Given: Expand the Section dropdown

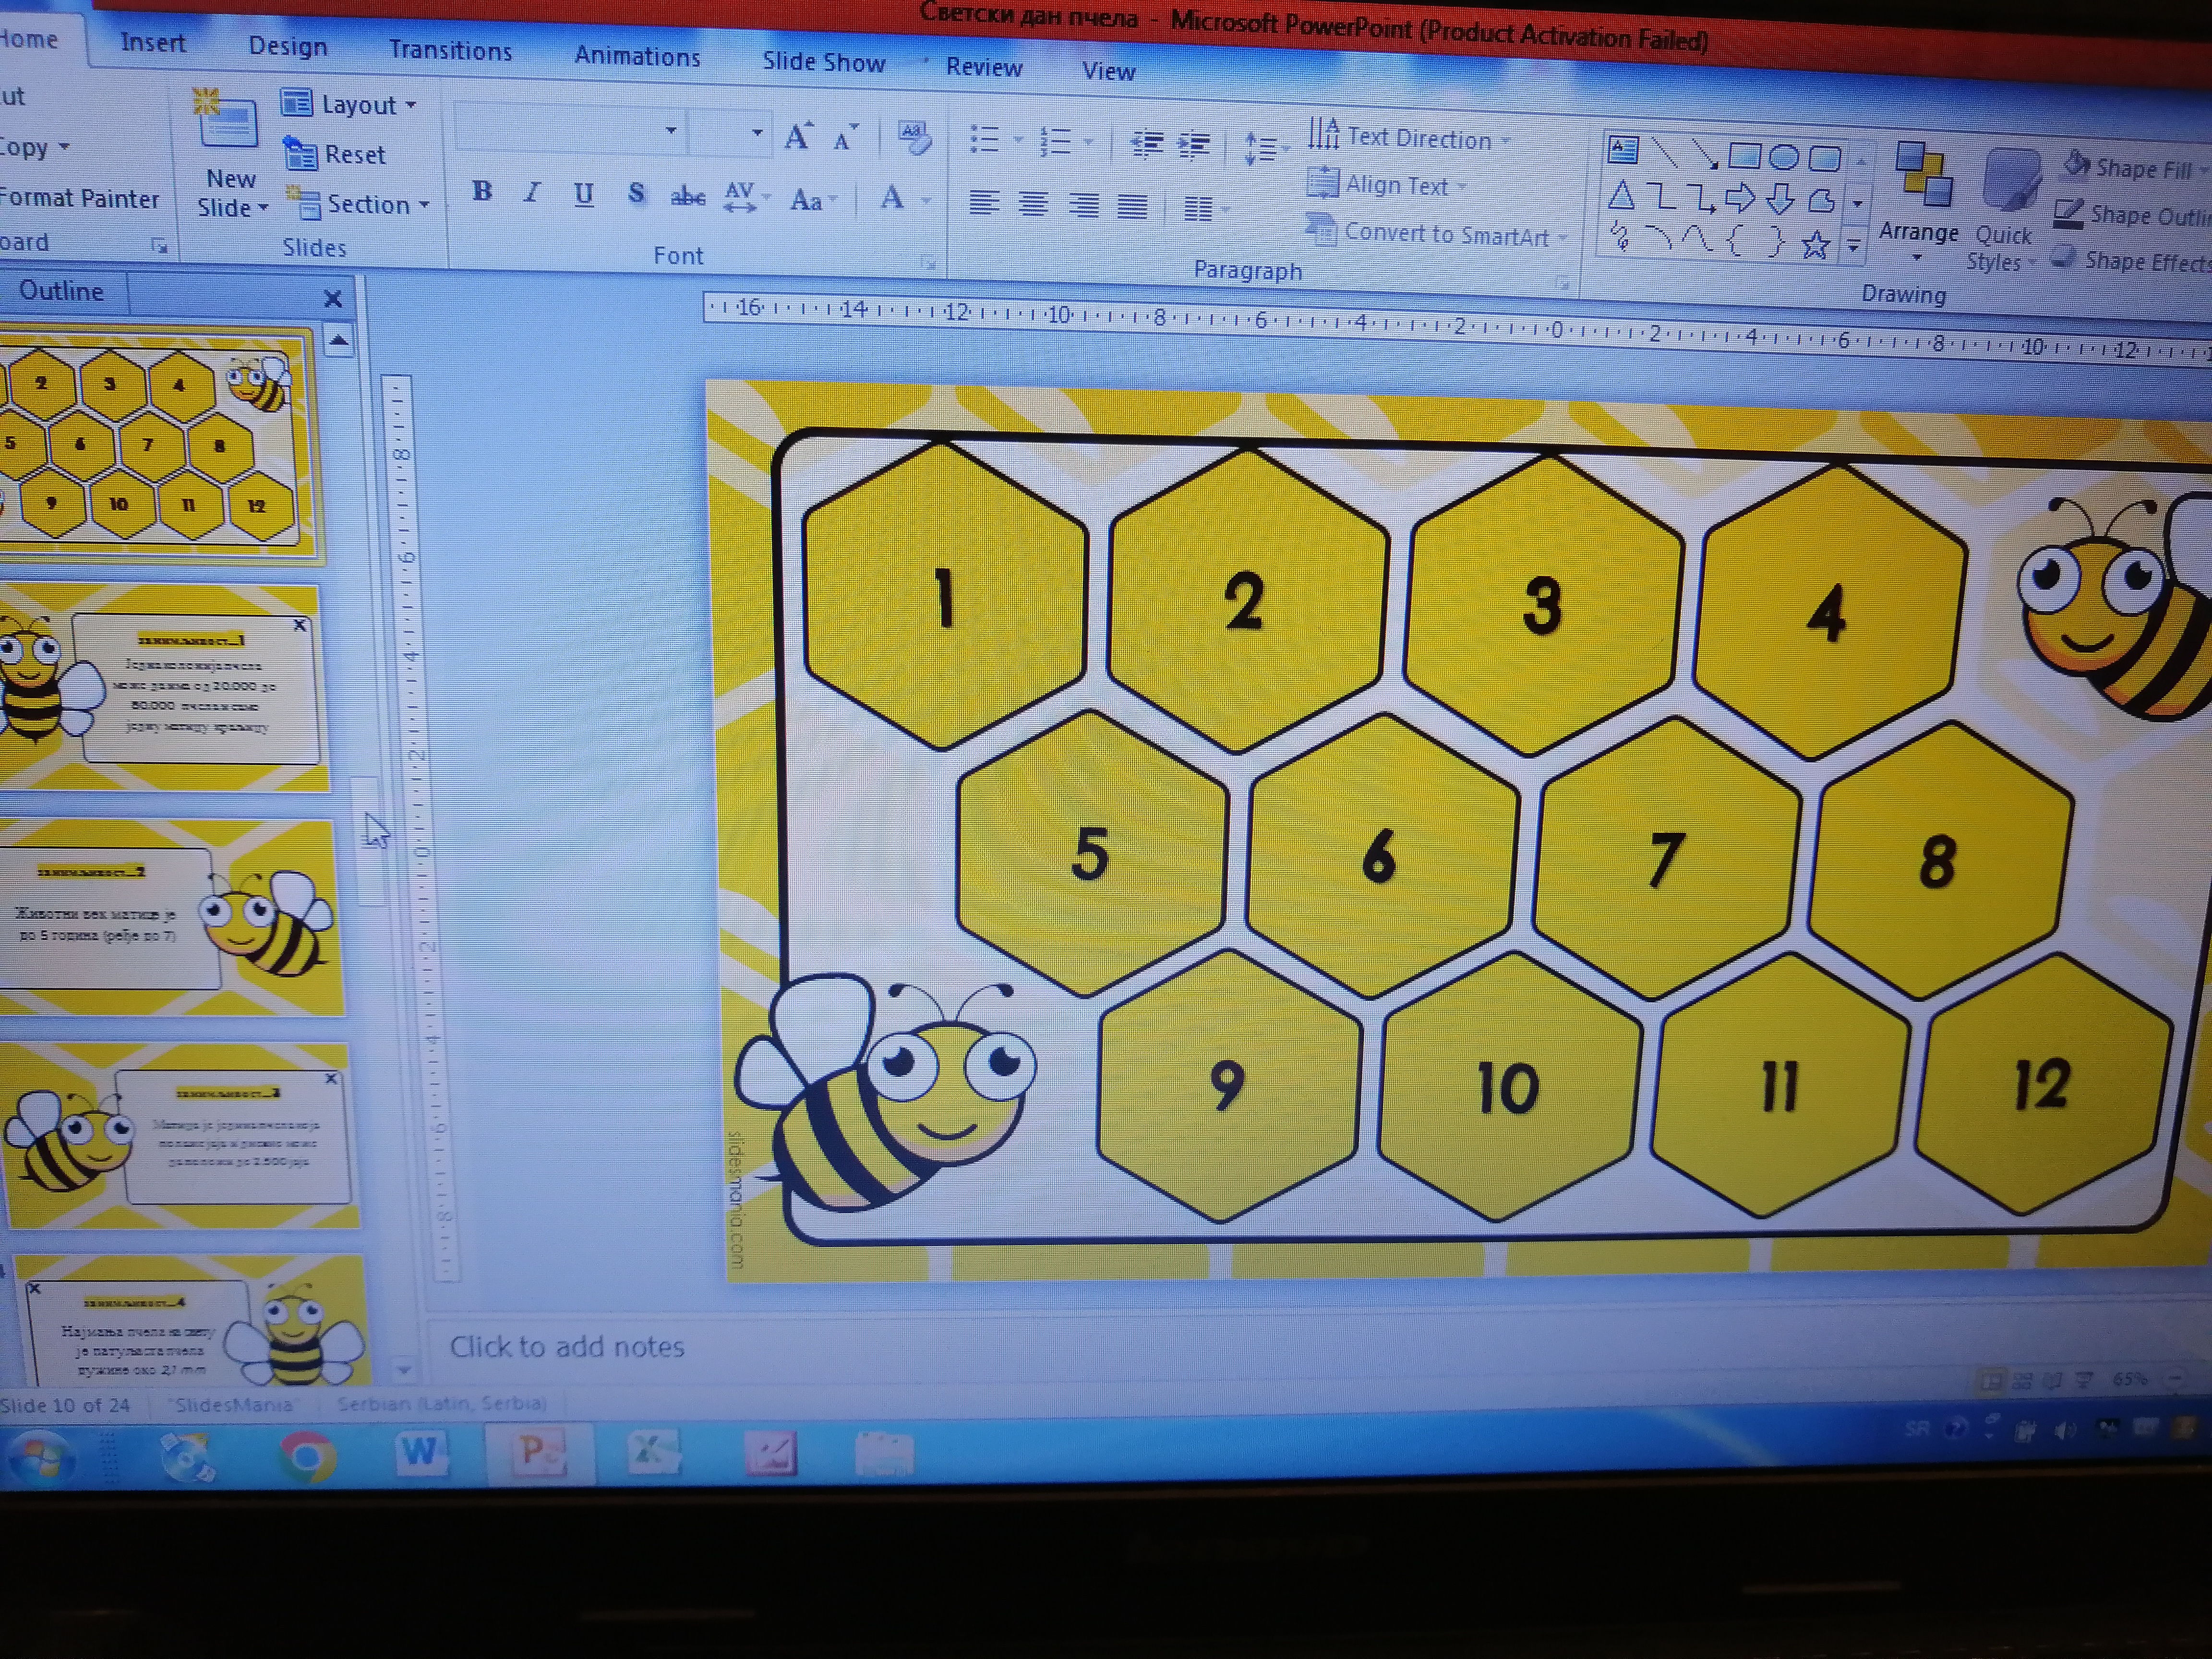Looking at the screenshot, I should 358,204.
